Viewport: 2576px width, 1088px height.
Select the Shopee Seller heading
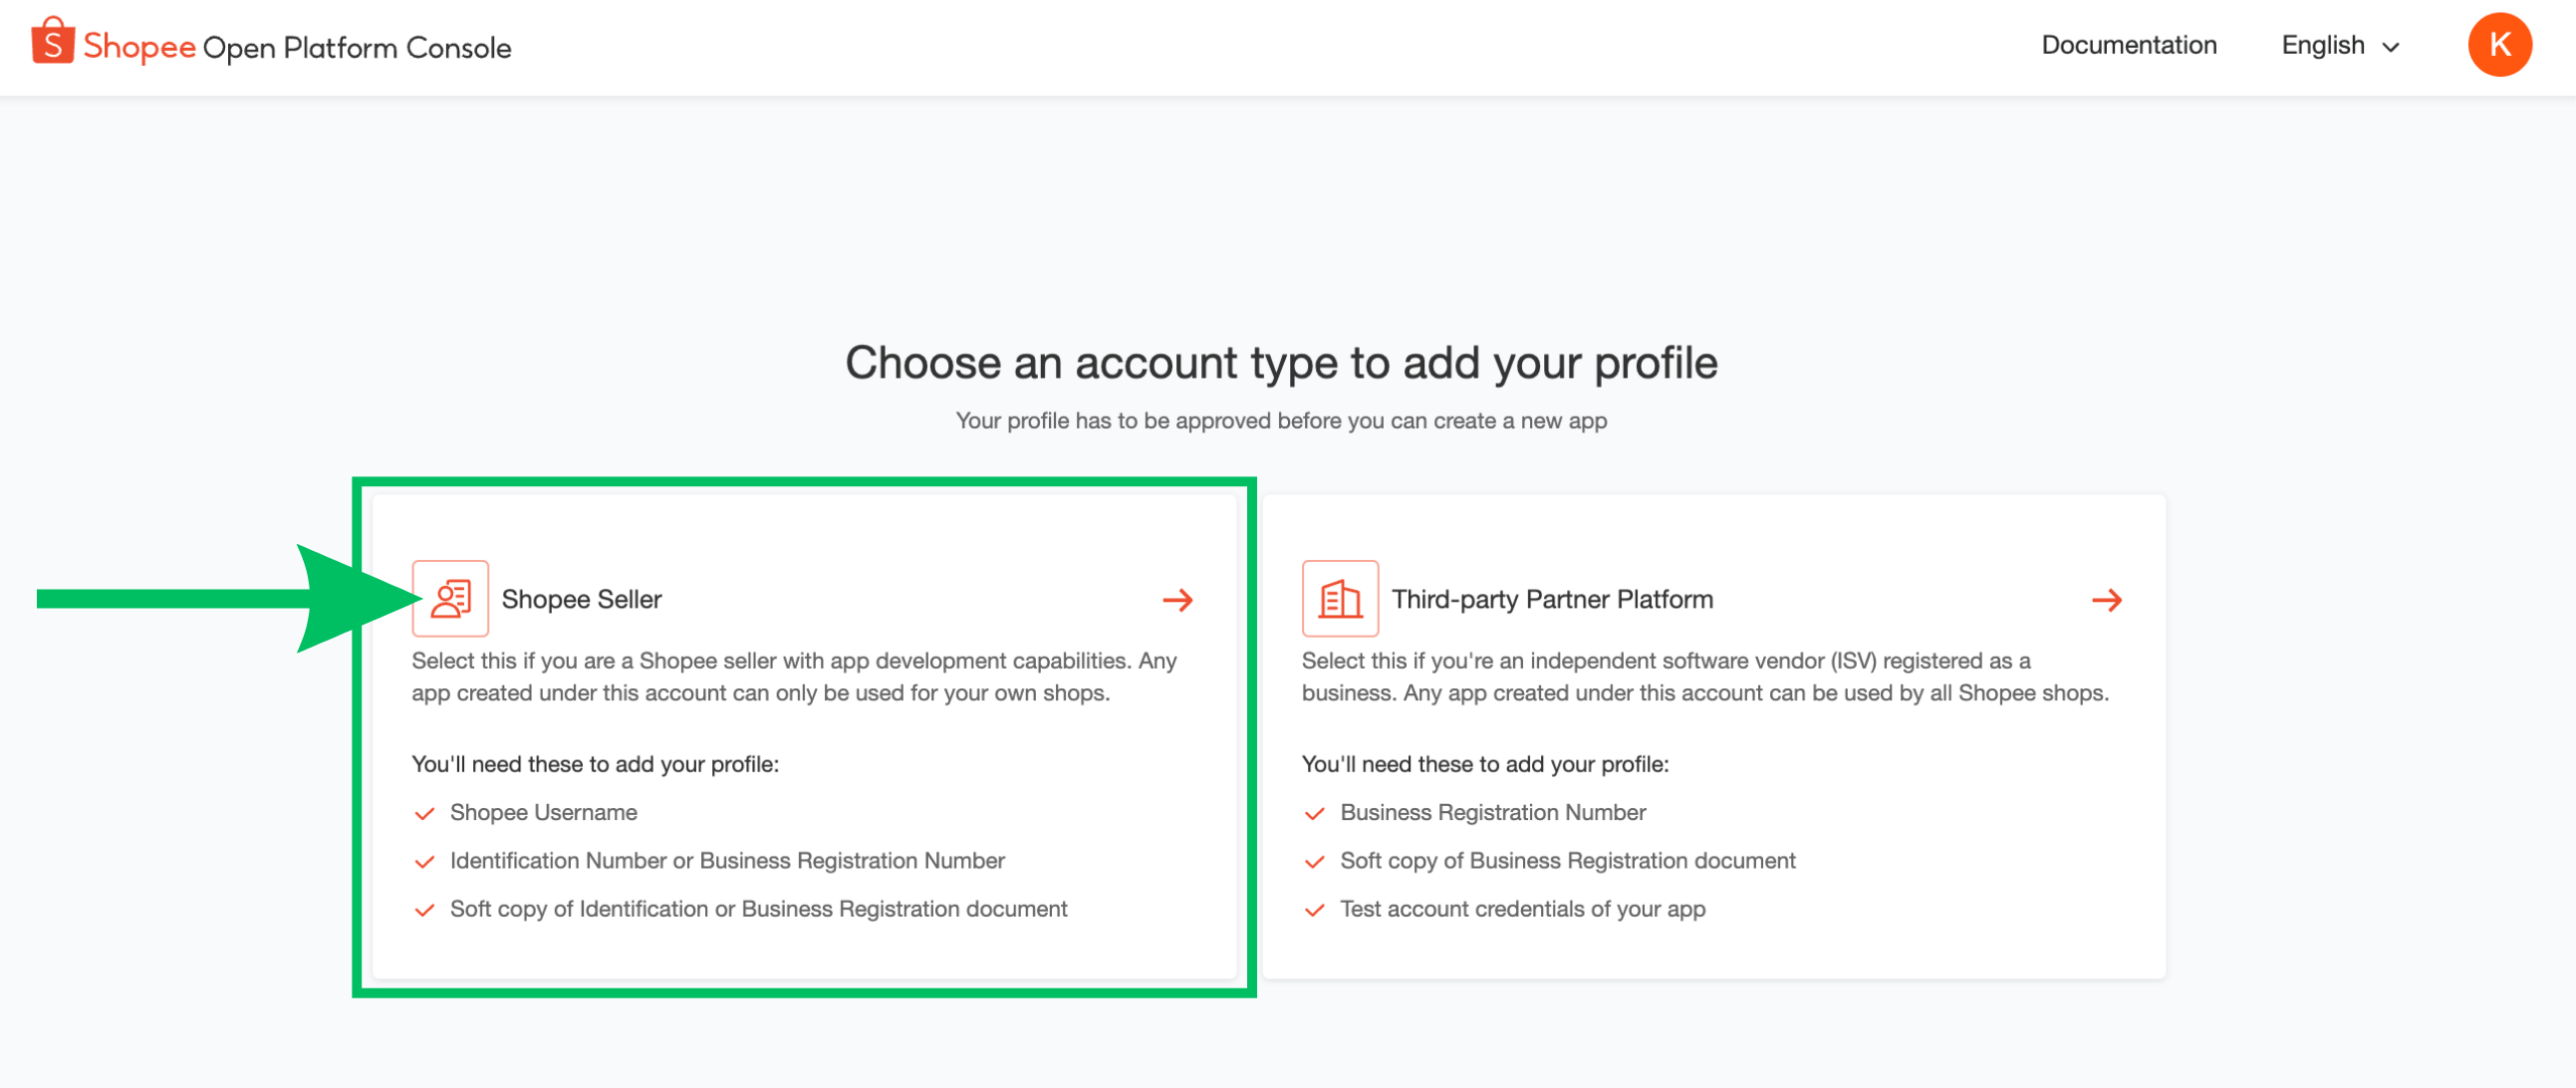(x=581, y=599)
